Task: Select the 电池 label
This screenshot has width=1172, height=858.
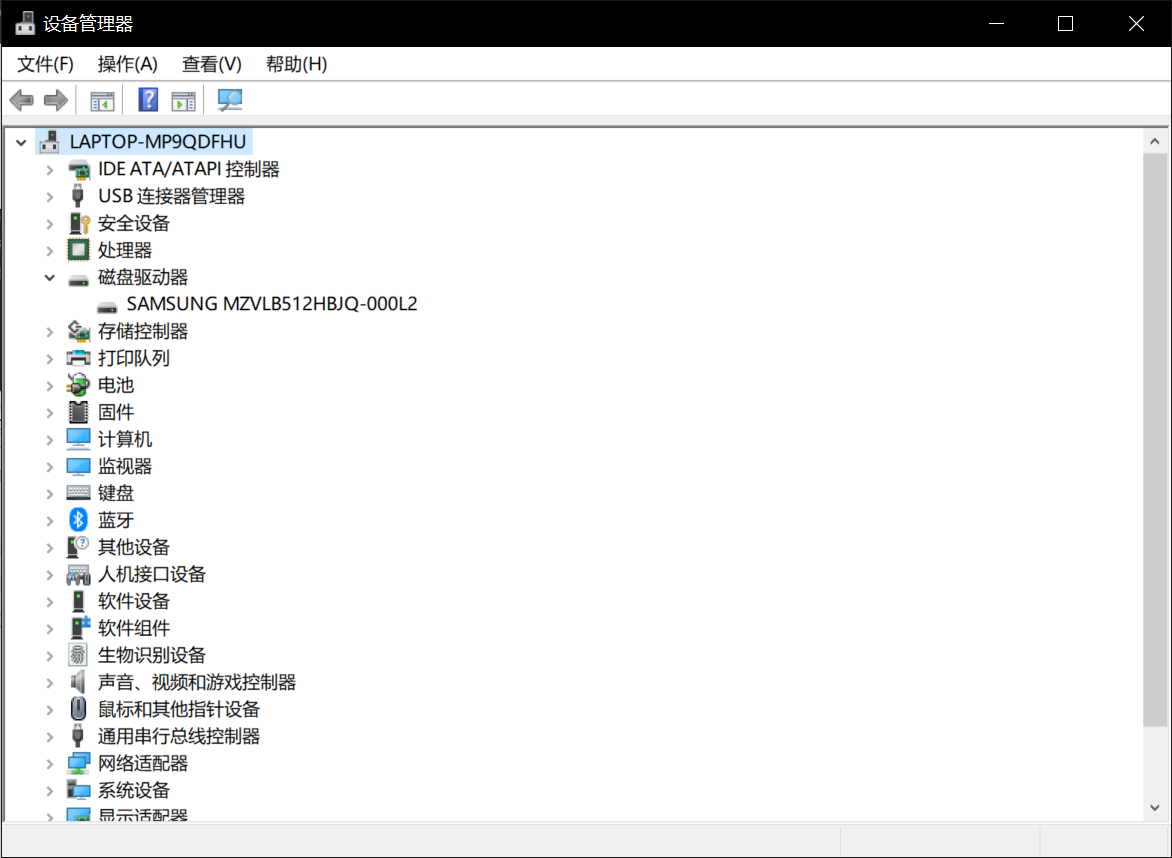Action: point(116,385)
